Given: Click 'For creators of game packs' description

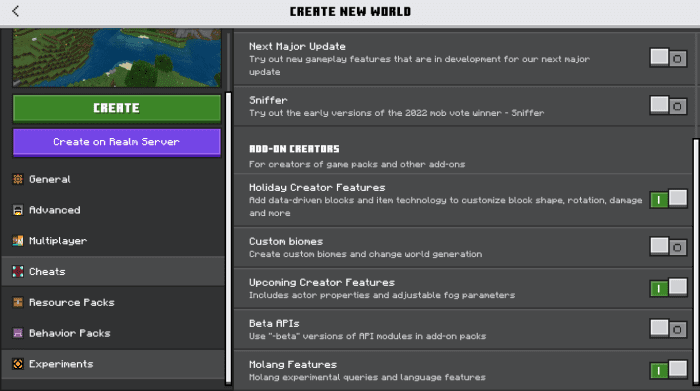Looking at the screenshot, I should click(357, 164).
